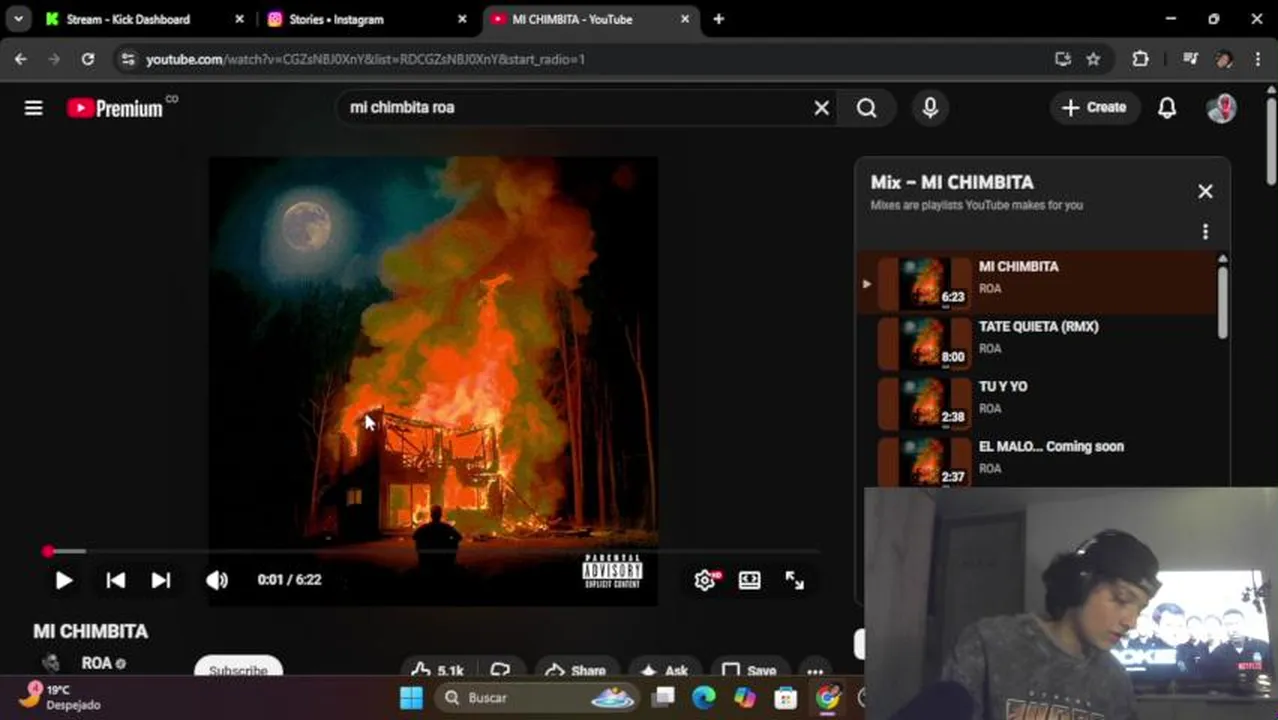Toggle theater mode on the player
The image size is (1278, 720).
(750, 580)
